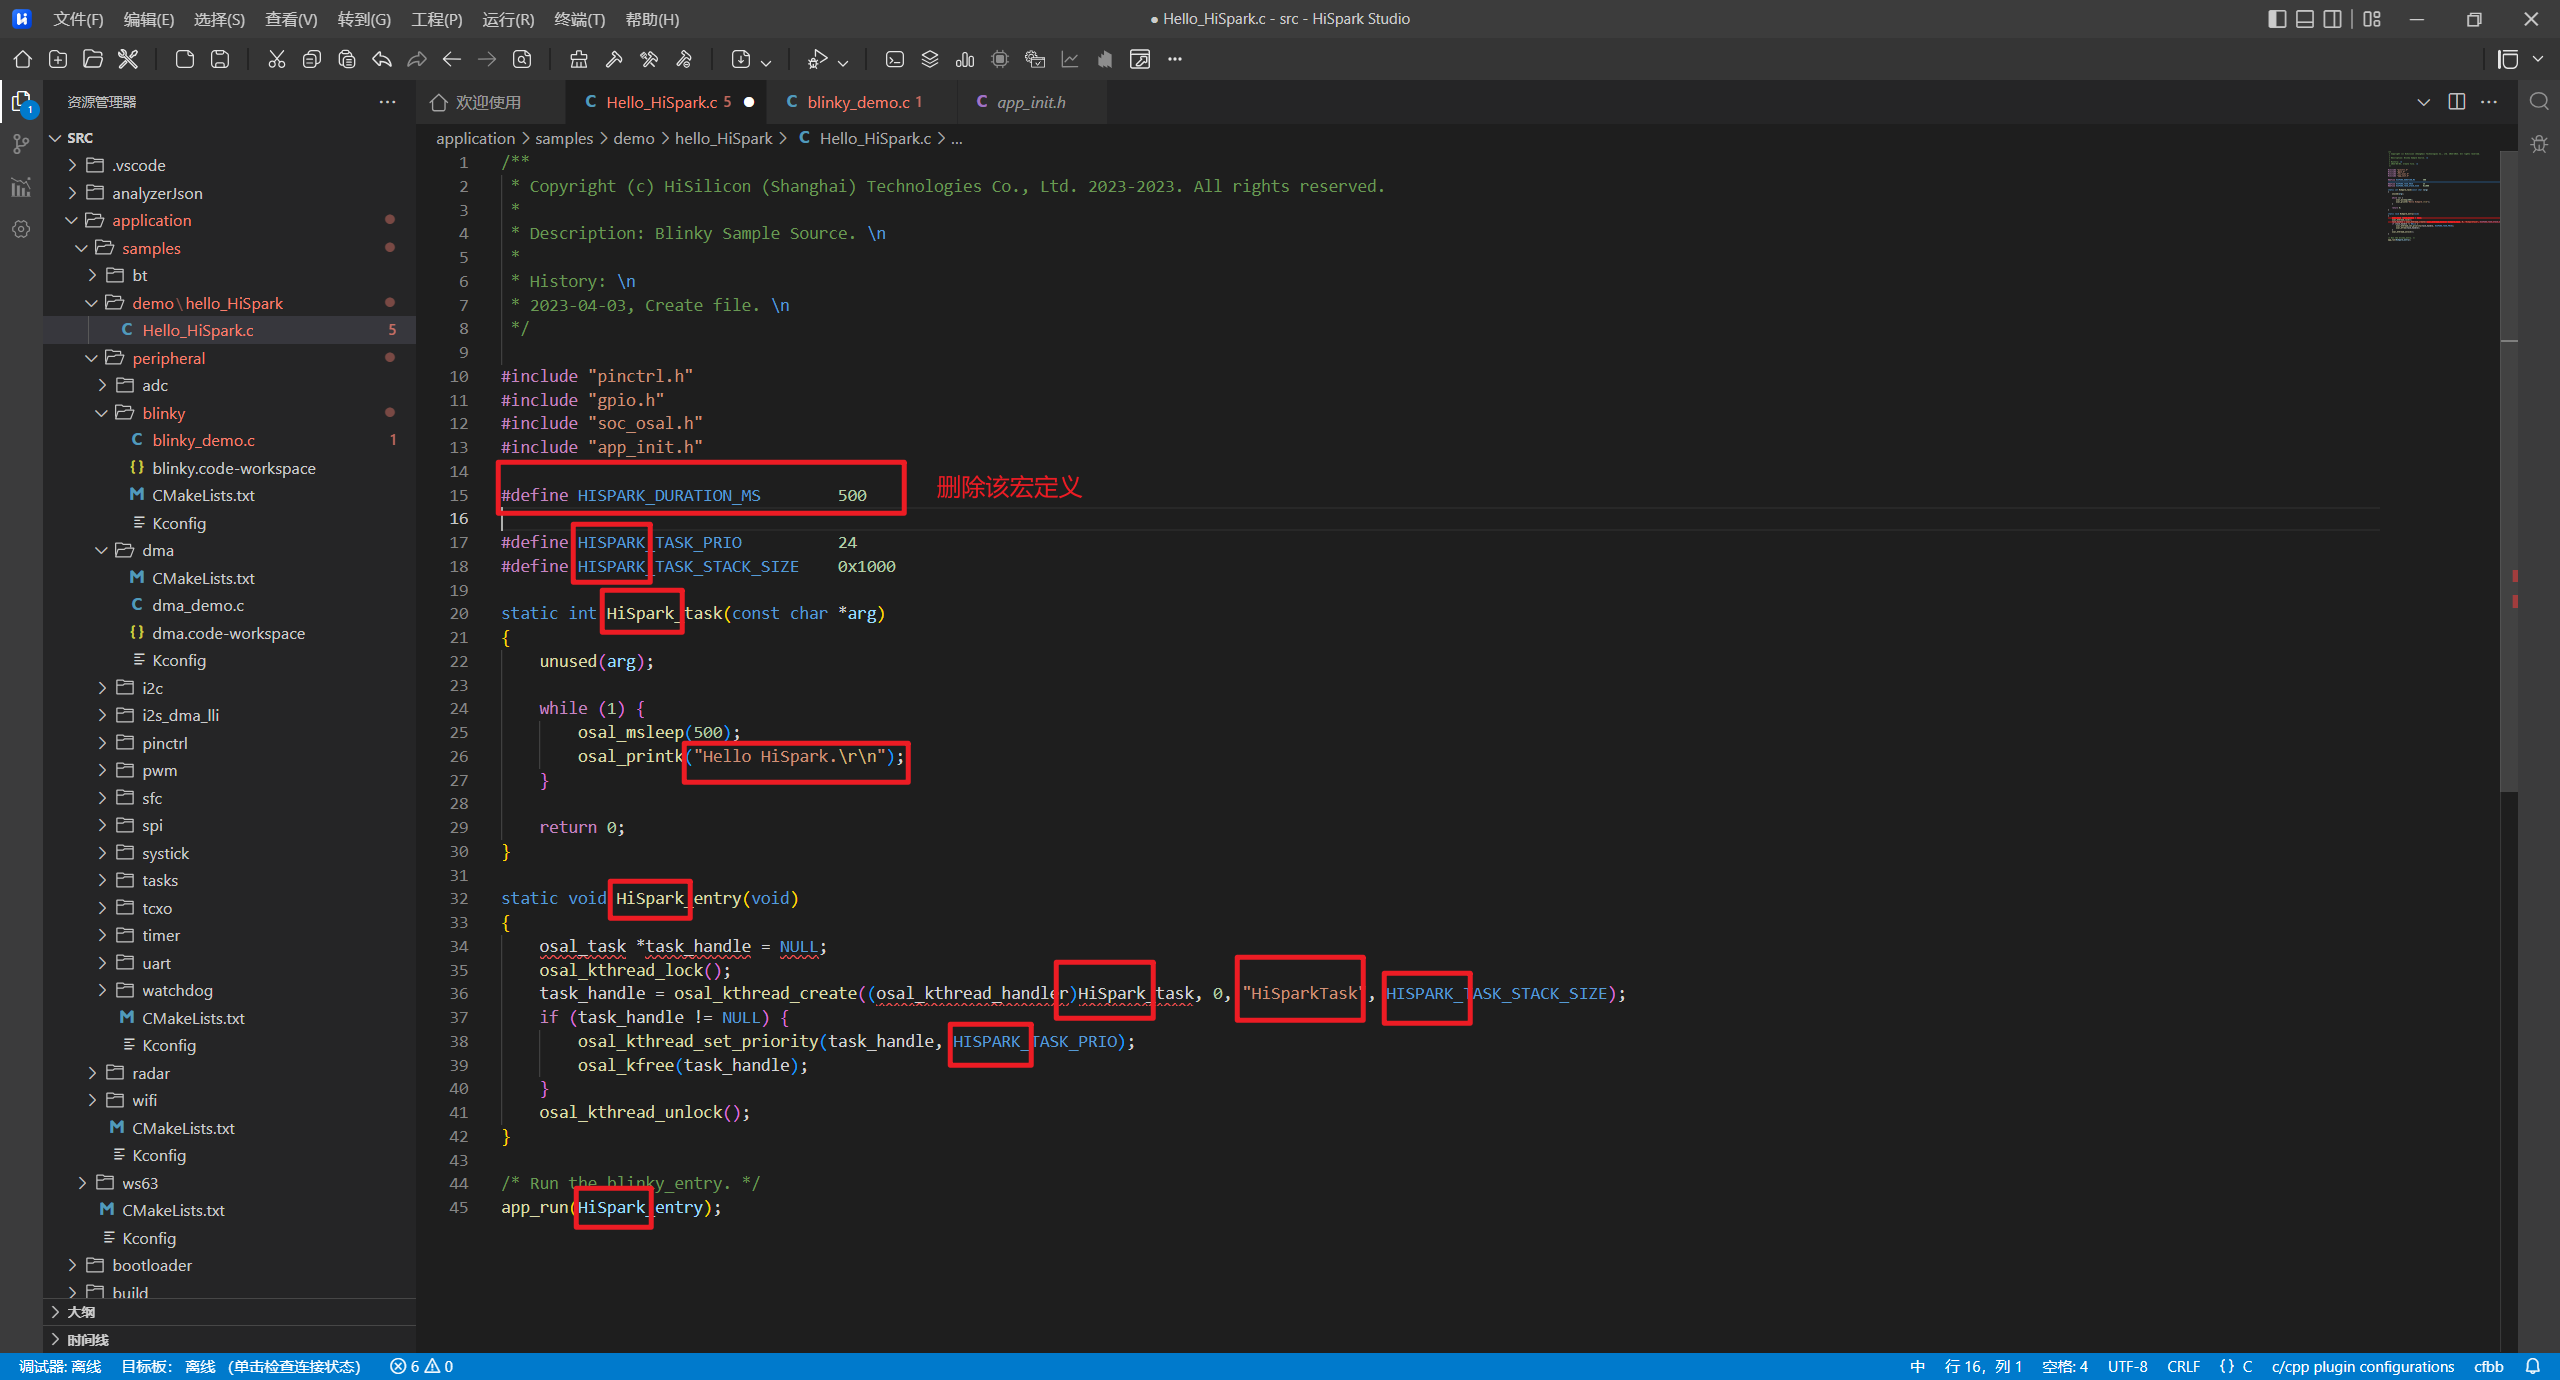Click errors and warnings count in status bar
Screen dimensions: 2560x1380
point(421,1366)
